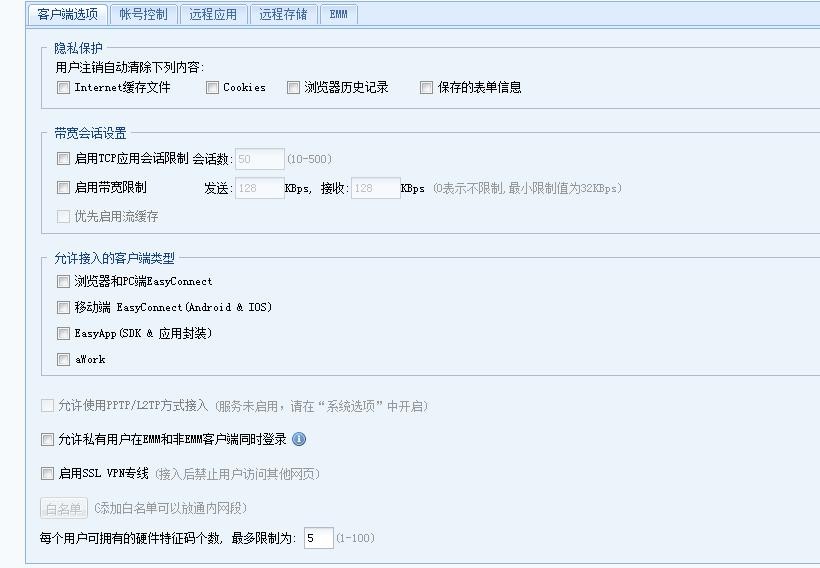820x568 pixels.
Task: Click the 白名单 button
Action: pos(63,508)
